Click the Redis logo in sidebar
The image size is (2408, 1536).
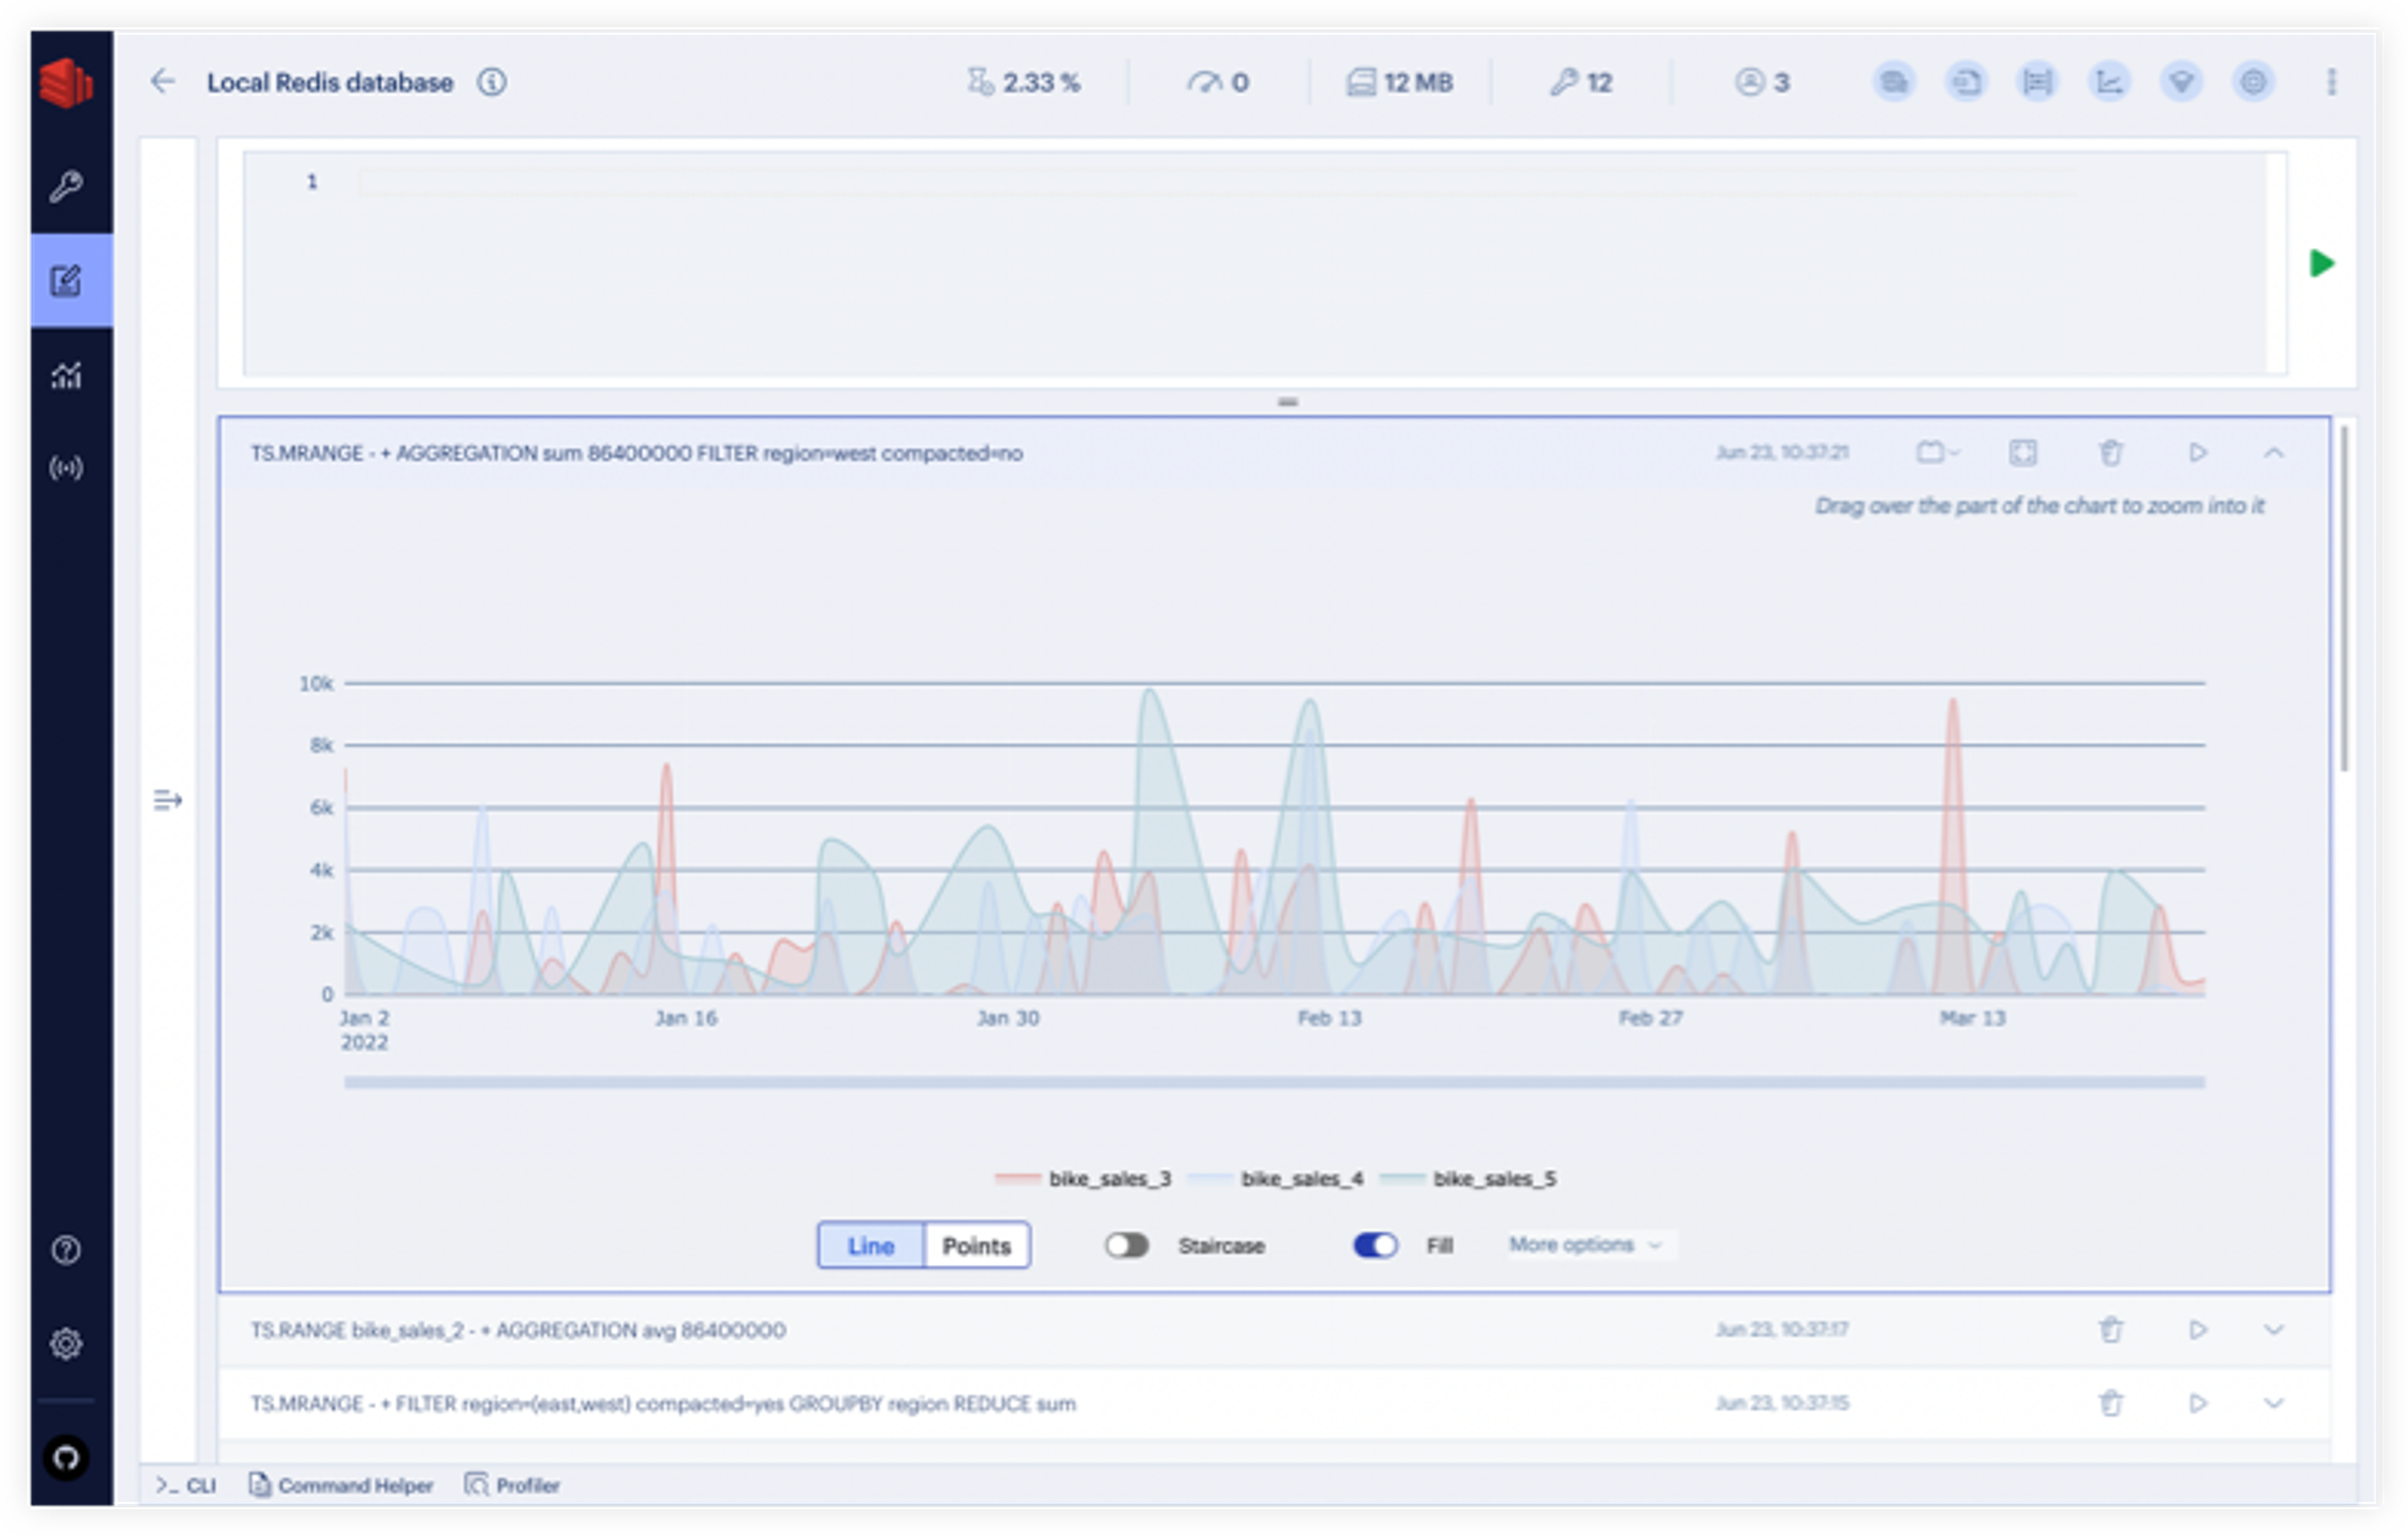pyautogui.click(x=66, y=82)
